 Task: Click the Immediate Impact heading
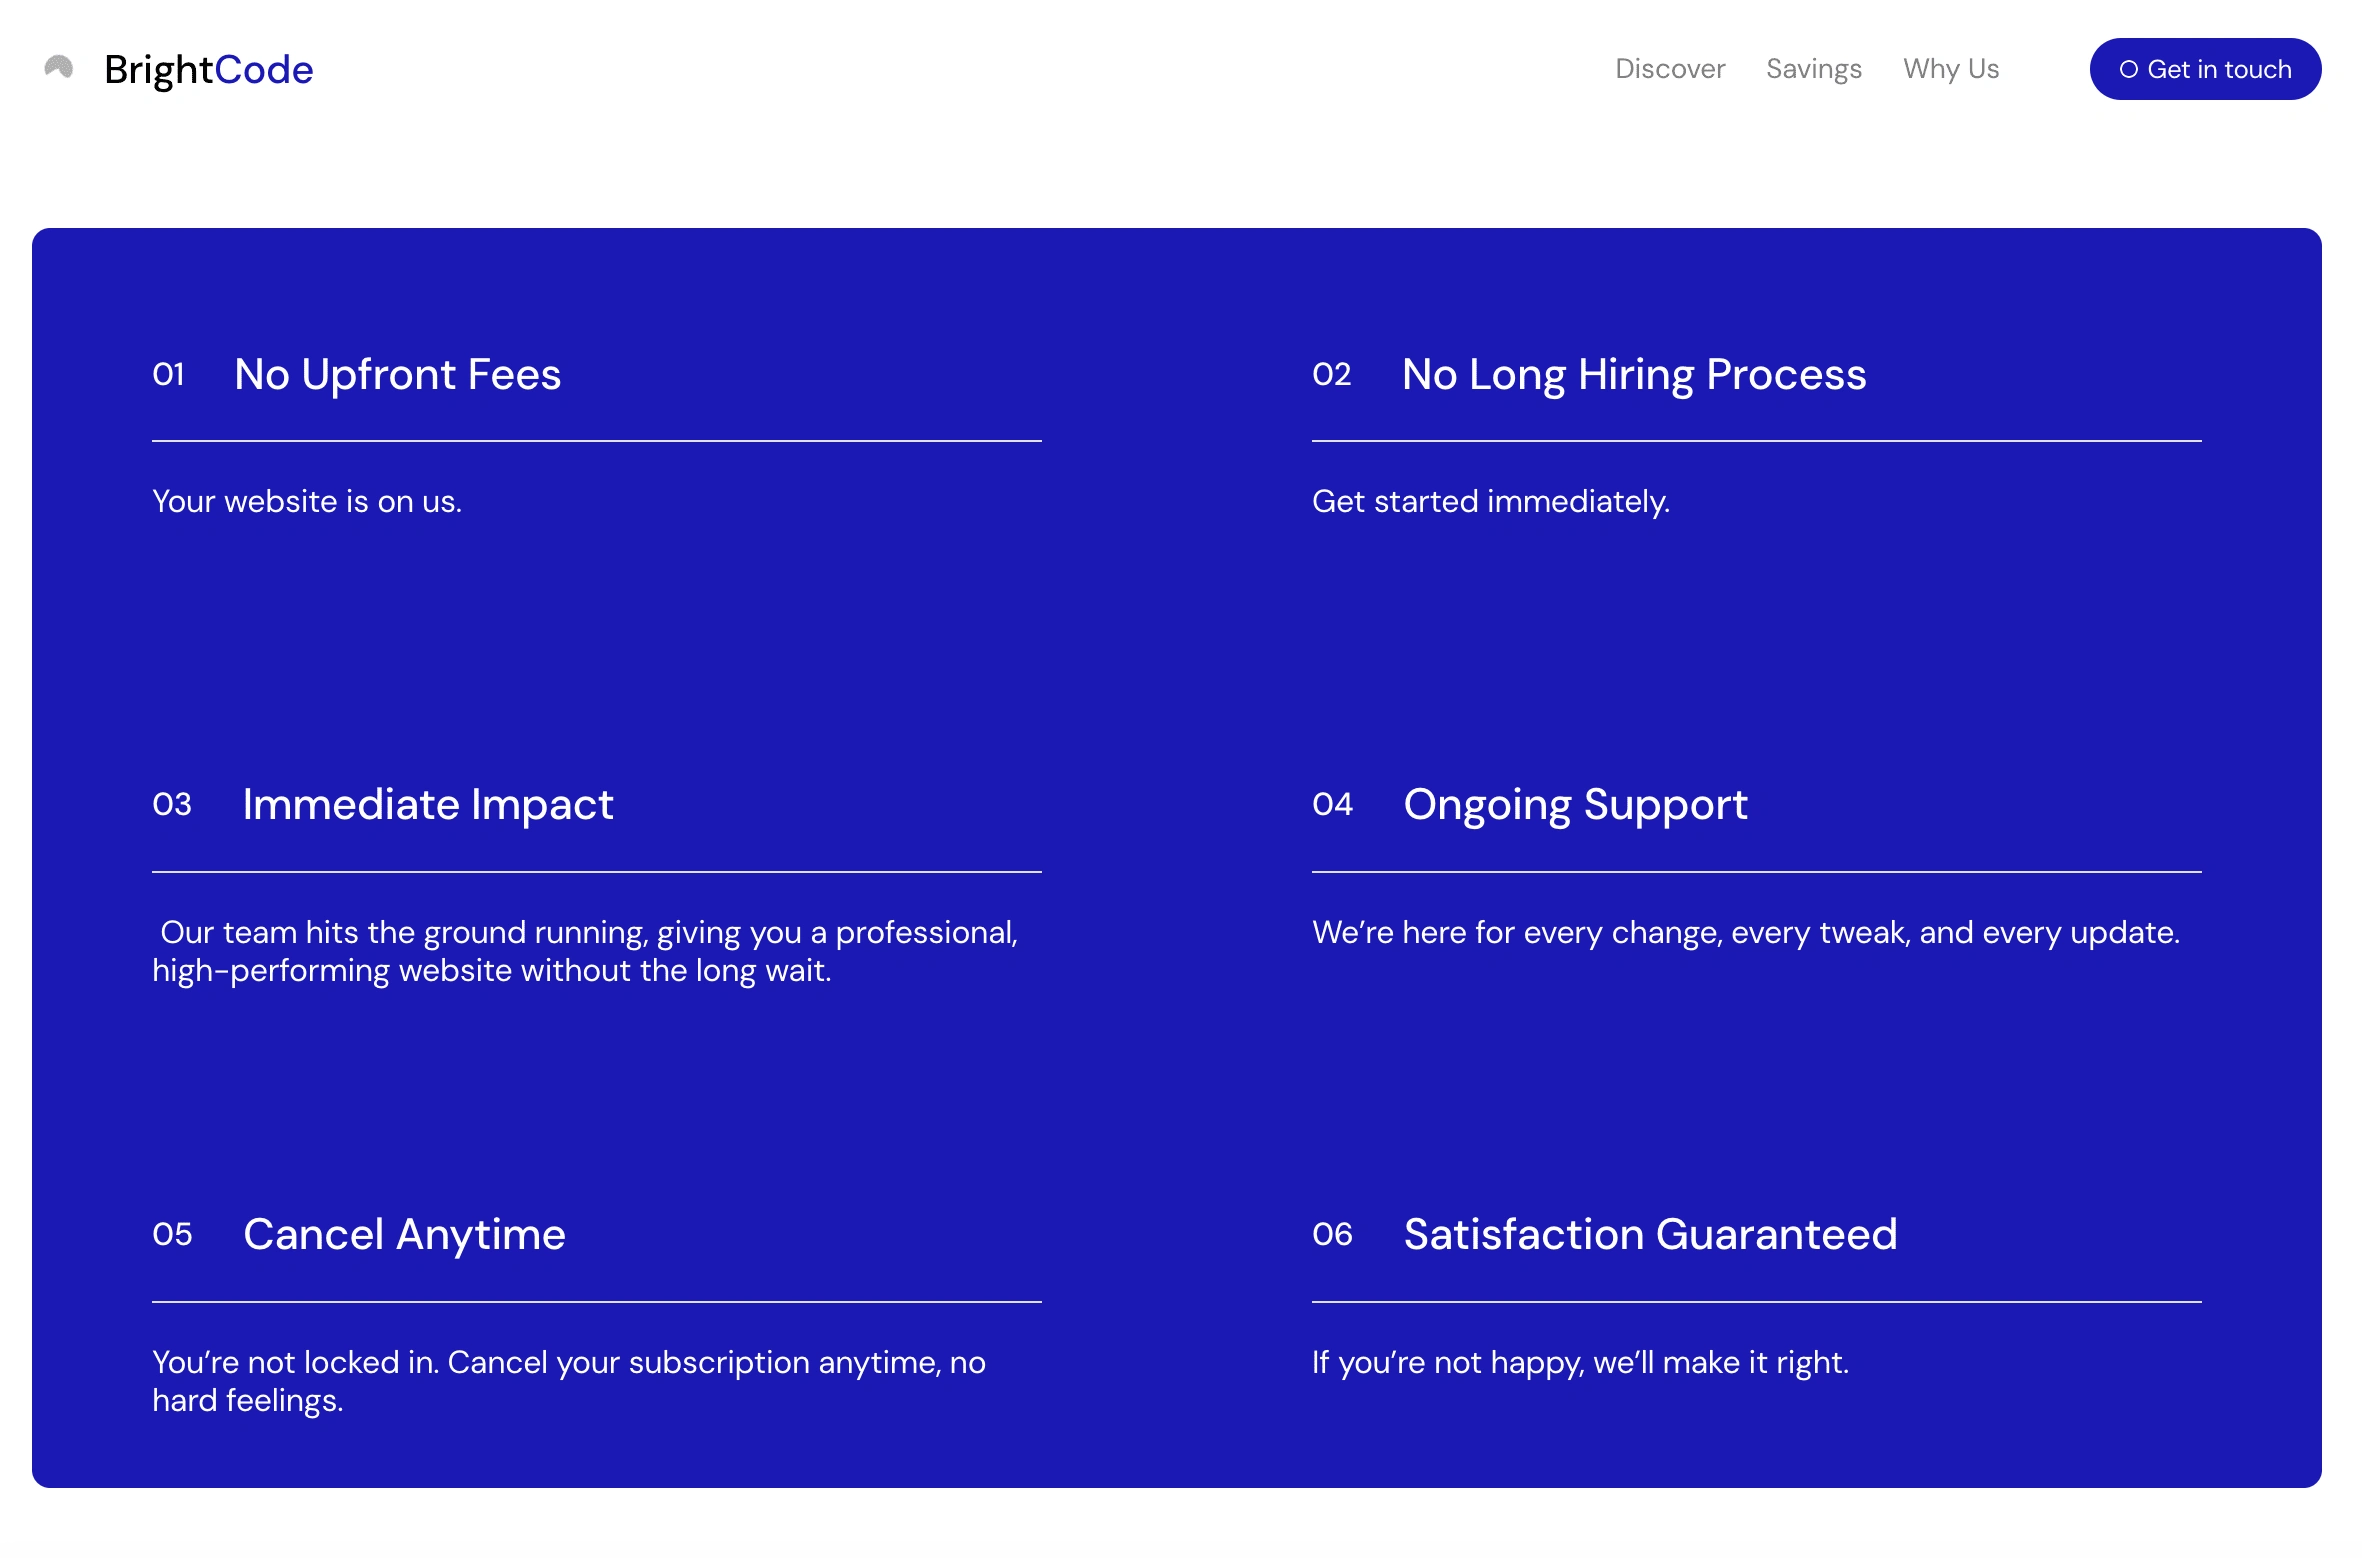pyautogui.click(x=427, y=805)
